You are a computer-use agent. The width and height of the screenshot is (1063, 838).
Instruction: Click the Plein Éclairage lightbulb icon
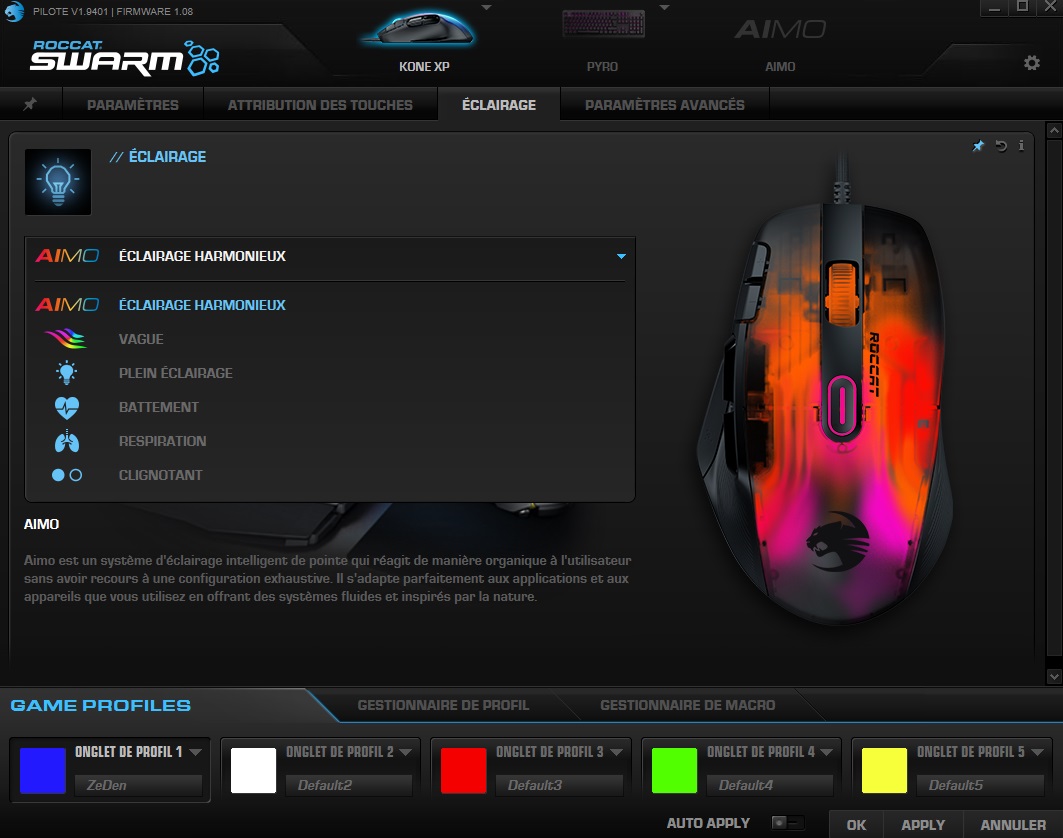66,372
